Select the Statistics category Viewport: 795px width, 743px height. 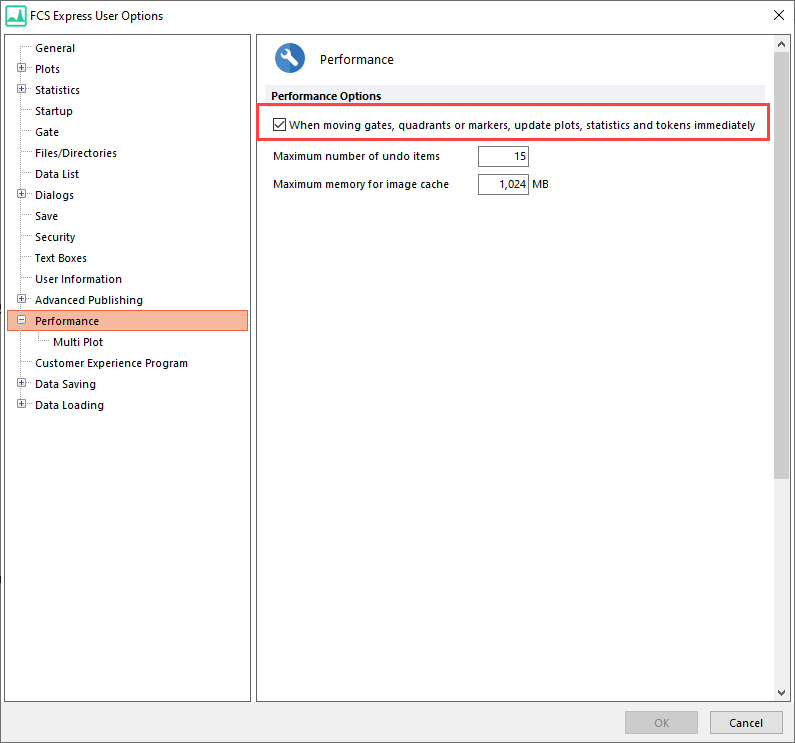point(57,90)
